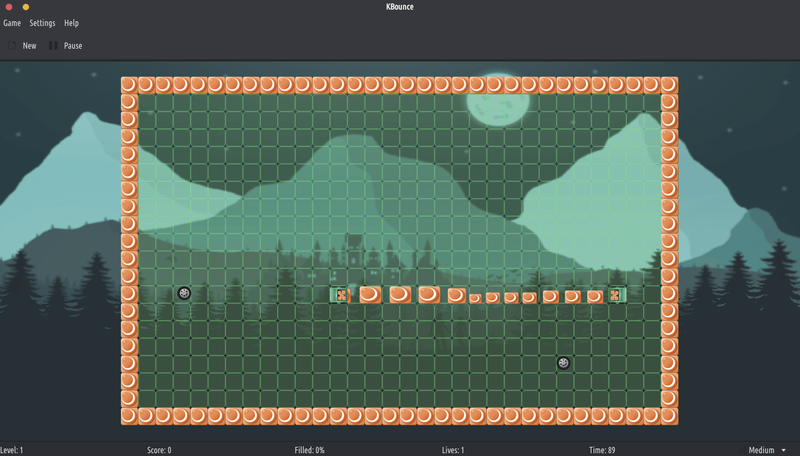
Task: Click the ball in the lower right area
Action: (x=564, y=363)
